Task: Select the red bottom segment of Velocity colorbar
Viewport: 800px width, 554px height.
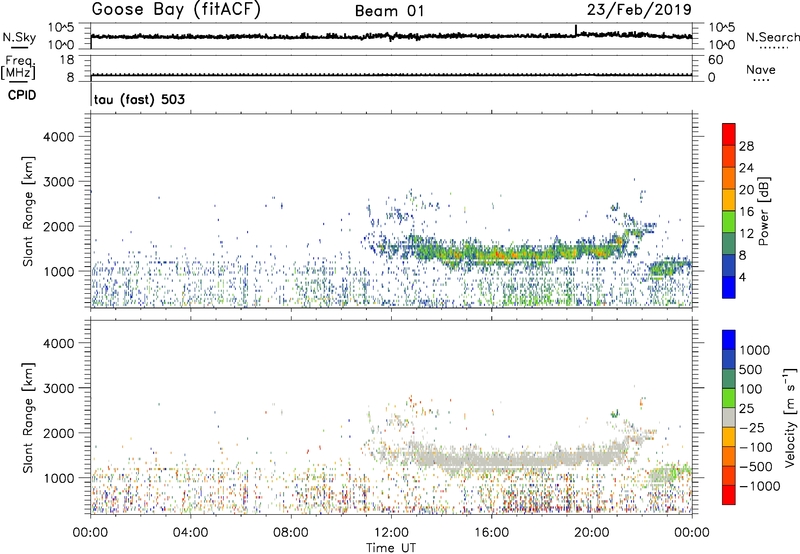Action: point(729,495)
